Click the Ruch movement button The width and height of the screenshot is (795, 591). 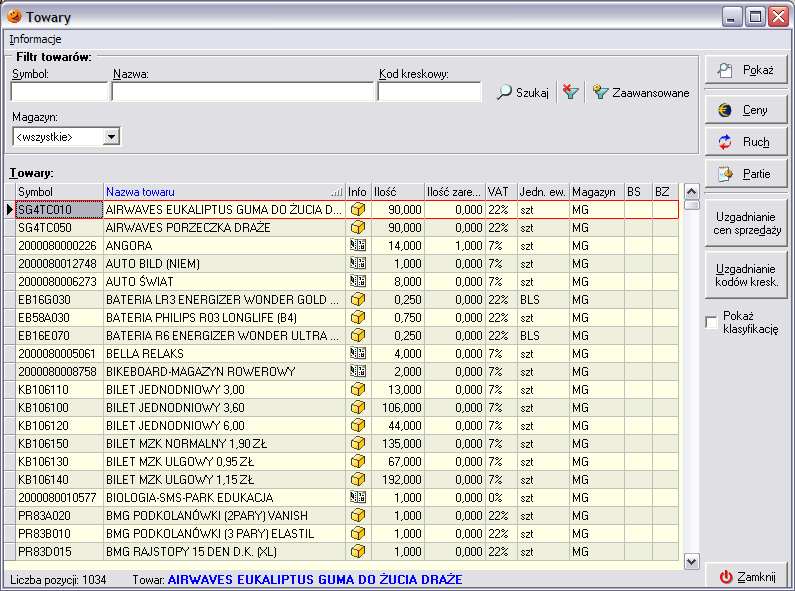tap(746, 142)
